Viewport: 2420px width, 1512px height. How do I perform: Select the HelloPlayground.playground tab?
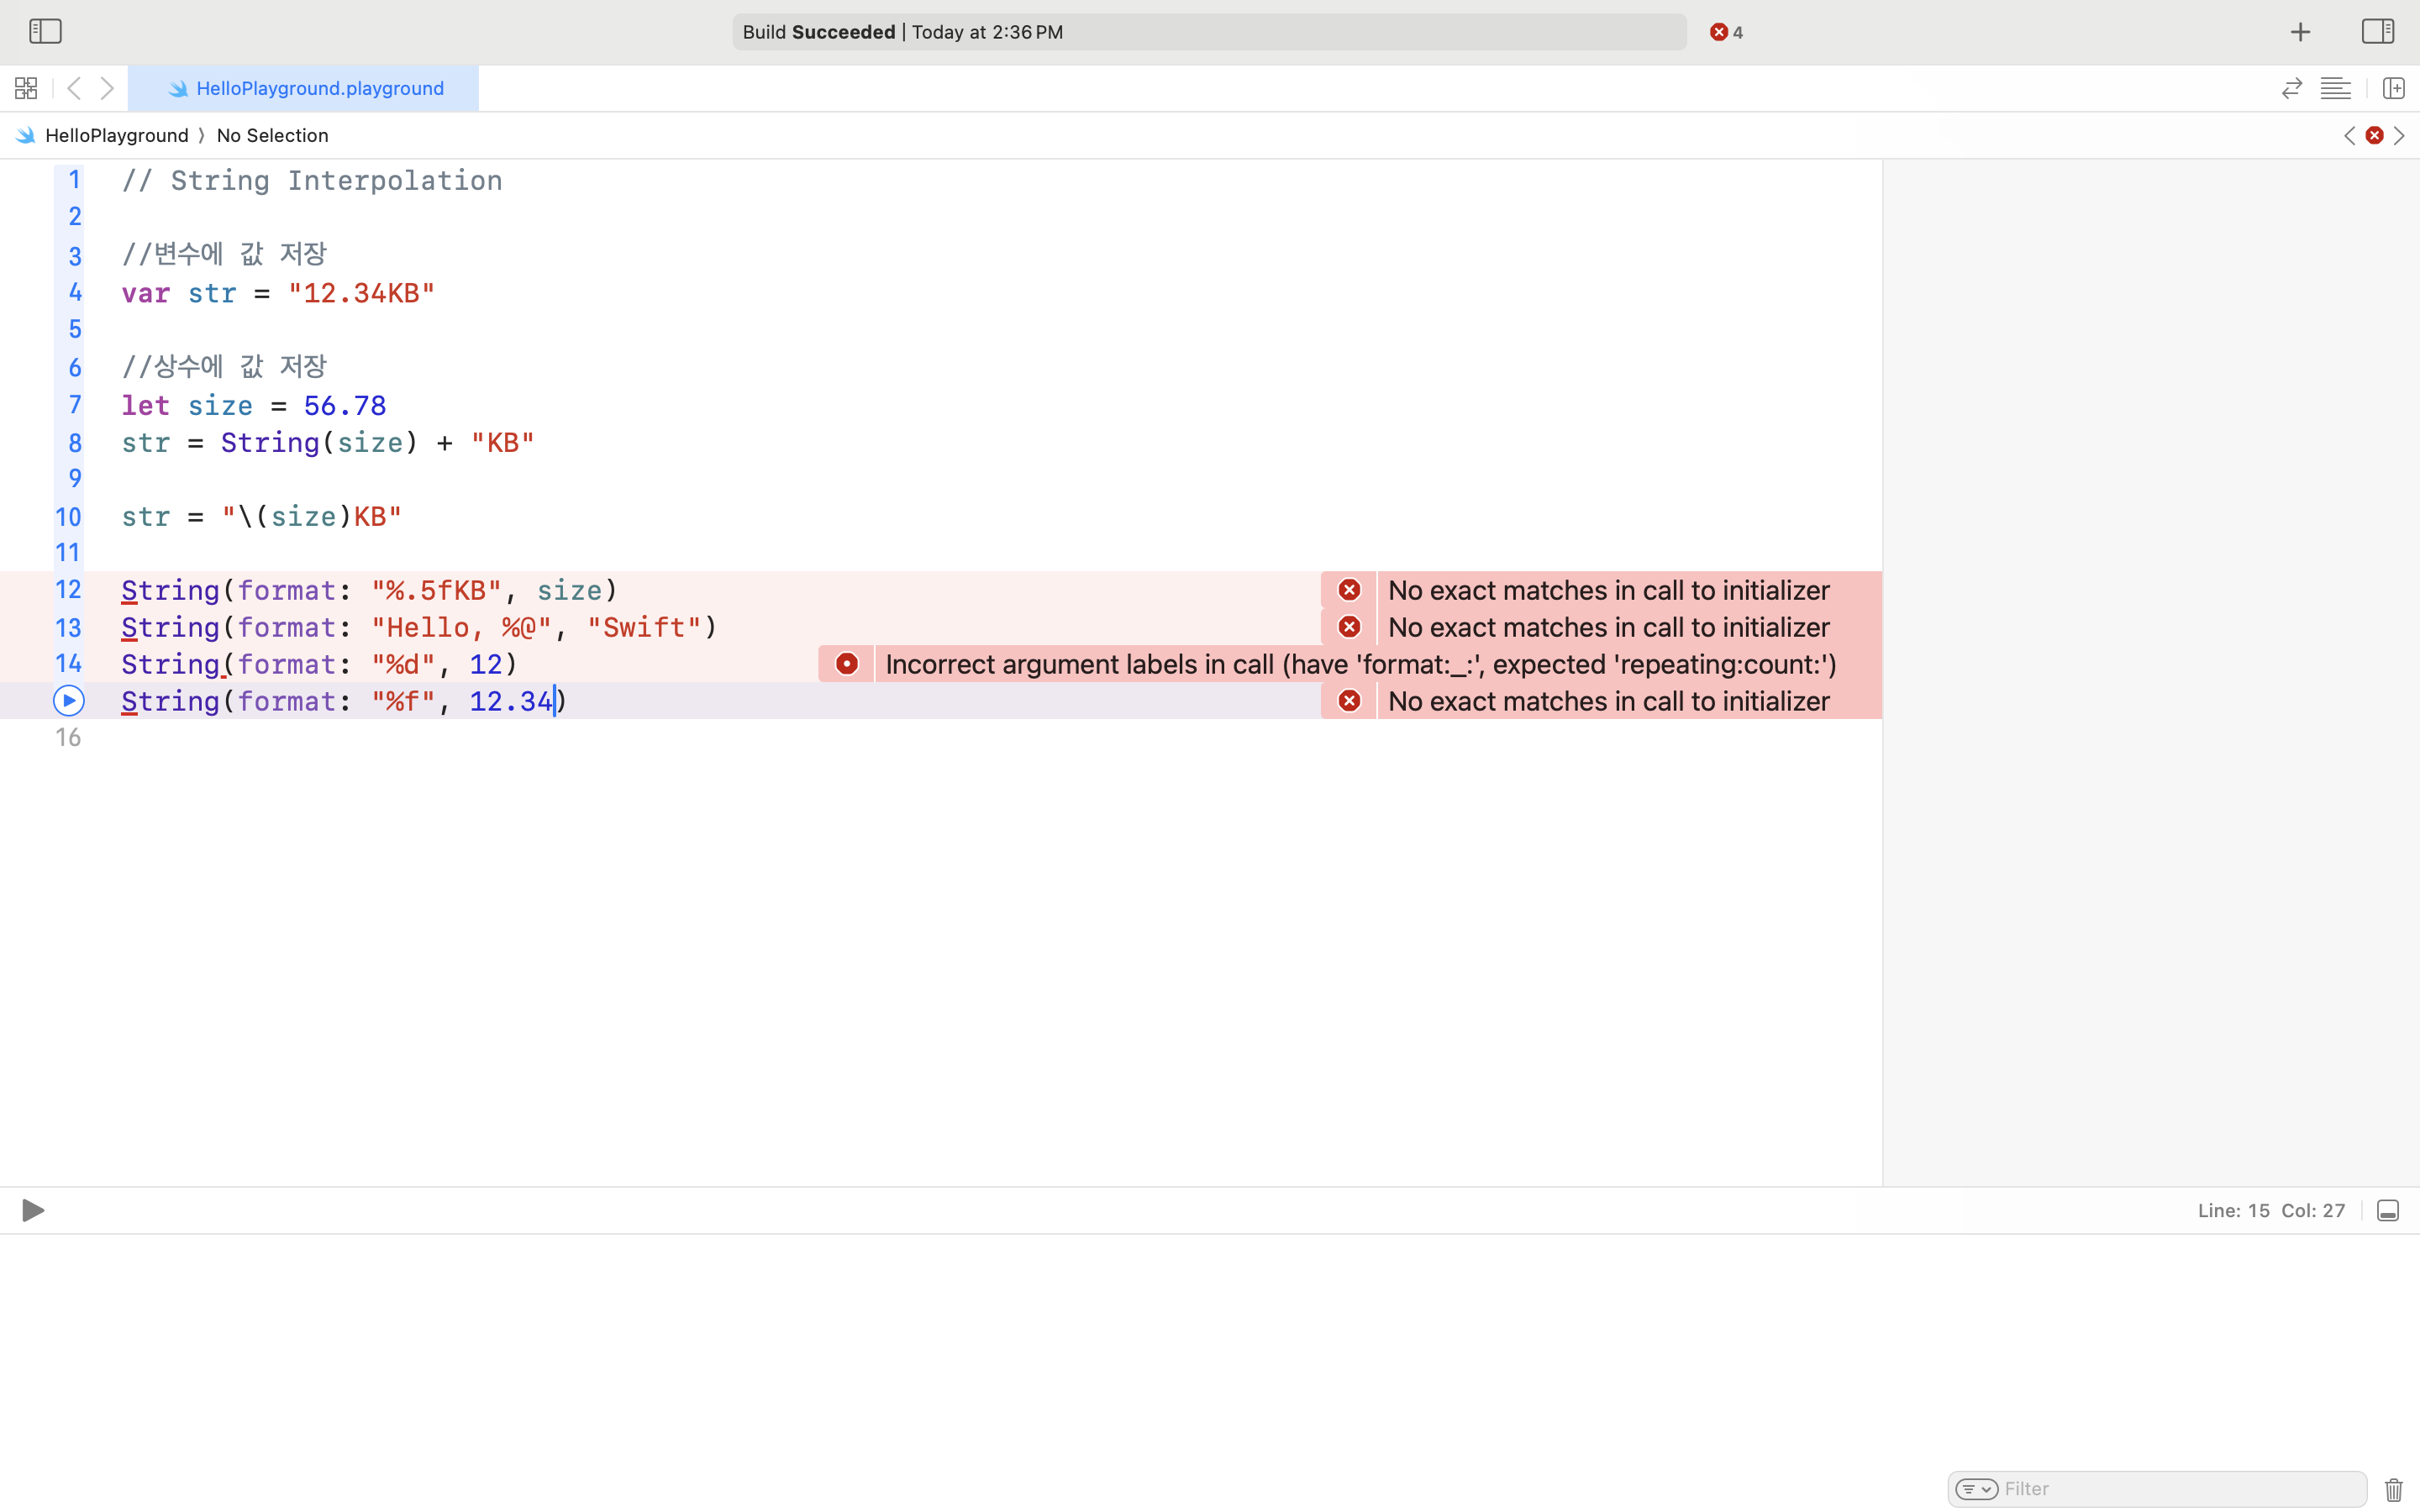(x=304, y=88)
